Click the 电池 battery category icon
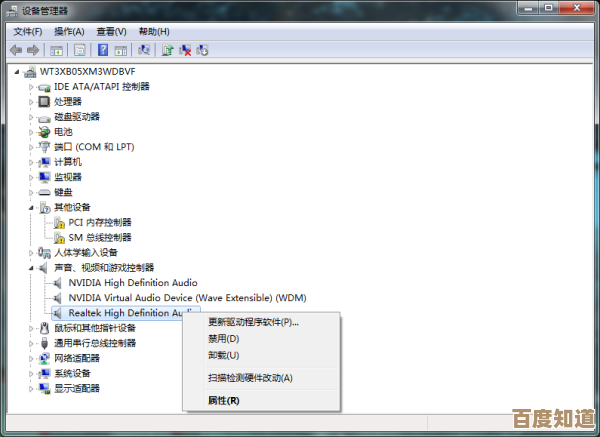600x437 pixels. (44, 132)
